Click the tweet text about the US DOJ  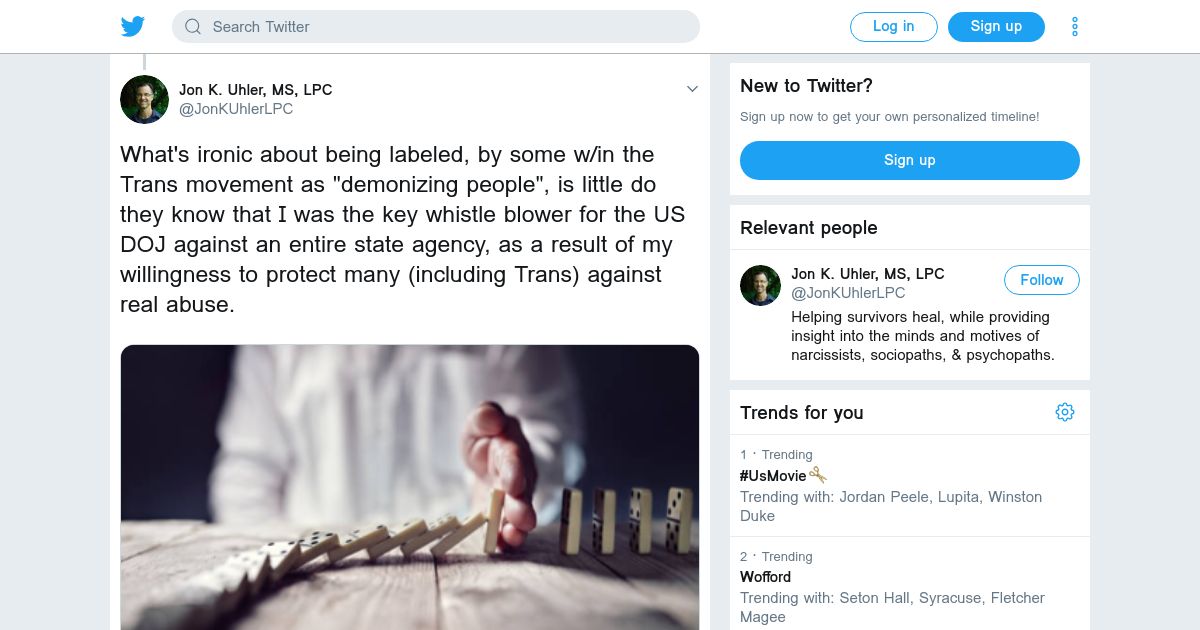click(400, 230)
